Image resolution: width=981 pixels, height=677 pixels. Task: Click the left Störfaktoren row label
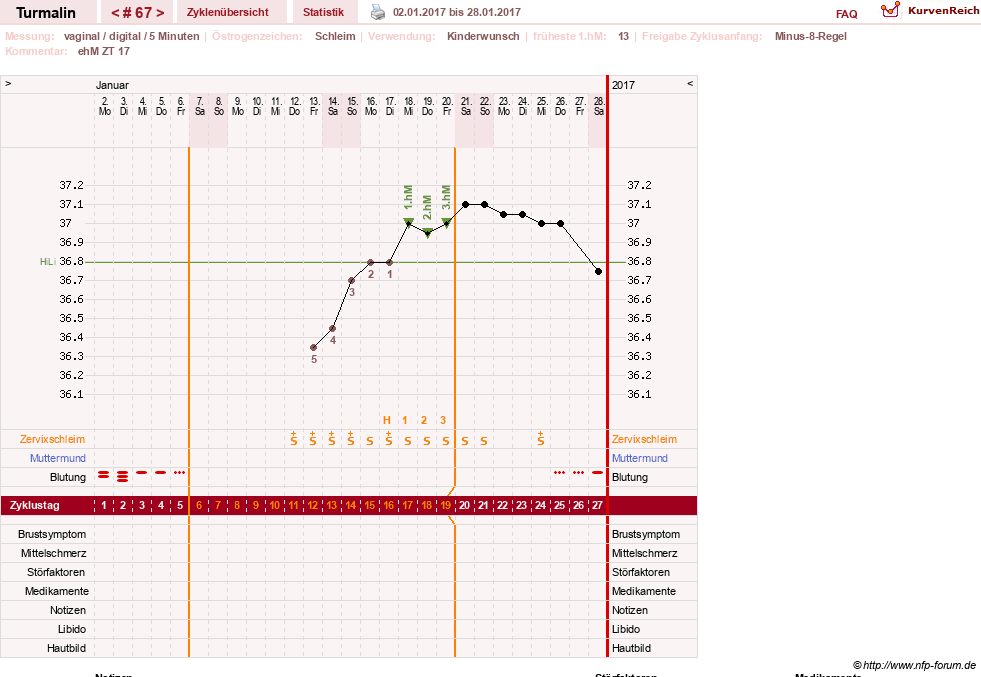tap(56, 572)
